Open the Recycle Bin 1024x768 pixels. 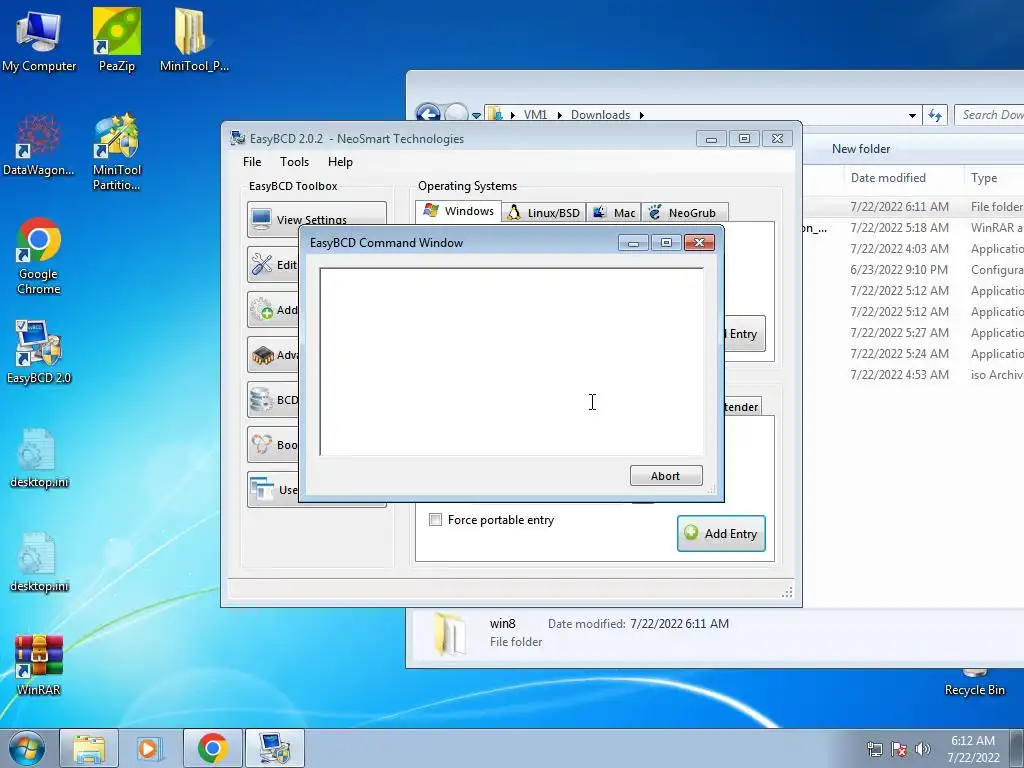point(974,683)
